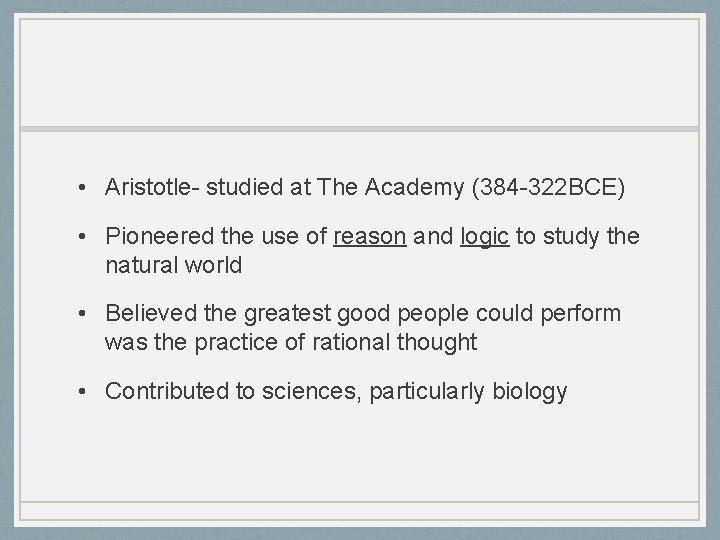Click the empty footer strip at slide bottom
The image size is (720, 540).
coord(360,511)
